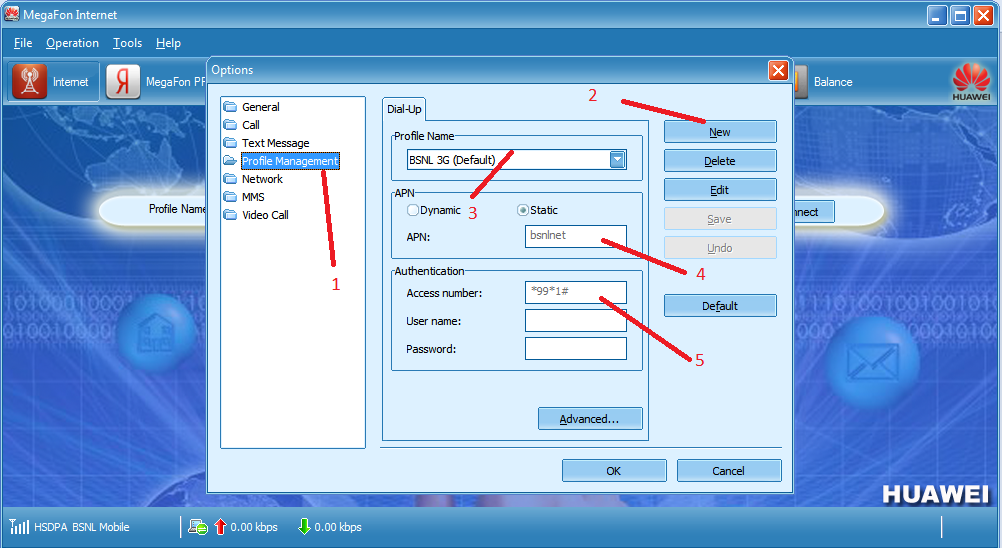The height and width of the screenshot is (548, 1002).
Task: Click the Access number field
Action: tap(576, 293)
